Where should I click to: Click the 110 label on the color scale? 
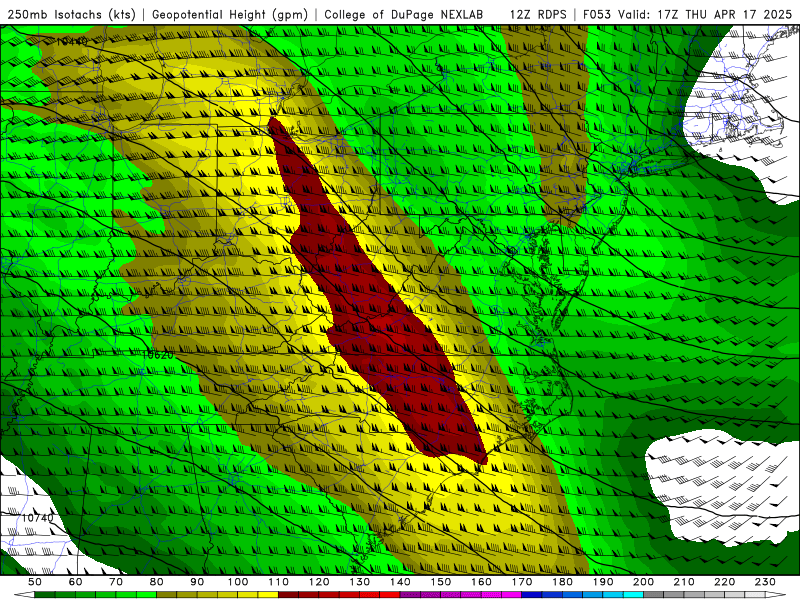(279, 582)
